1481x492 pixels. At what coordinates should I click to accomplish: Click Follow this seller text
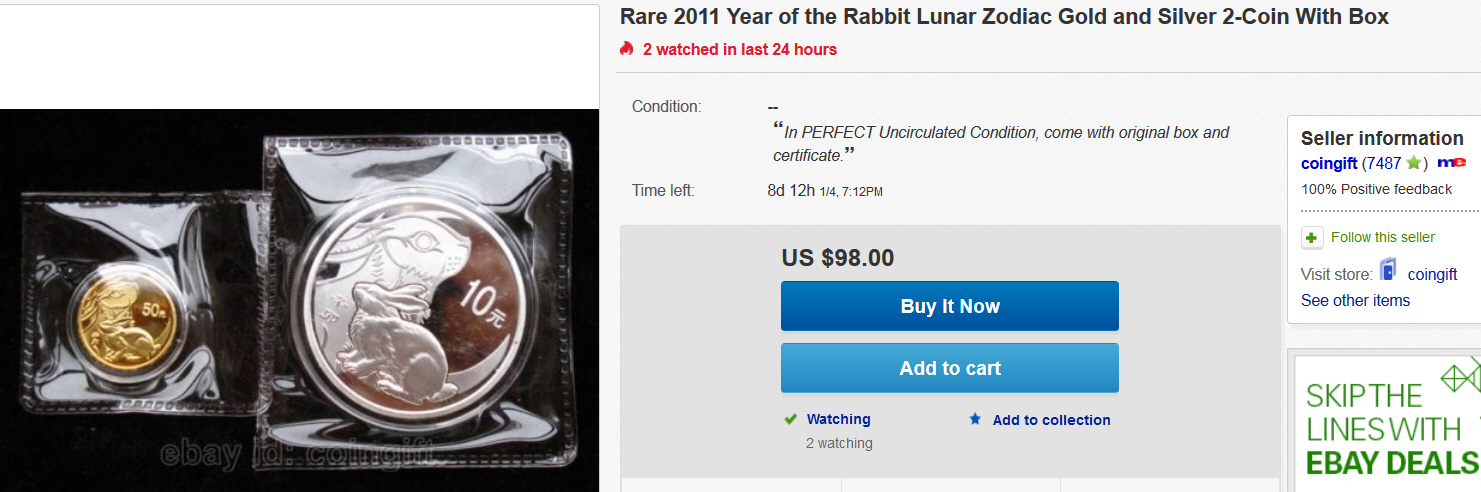click(x=1383, y=237)
